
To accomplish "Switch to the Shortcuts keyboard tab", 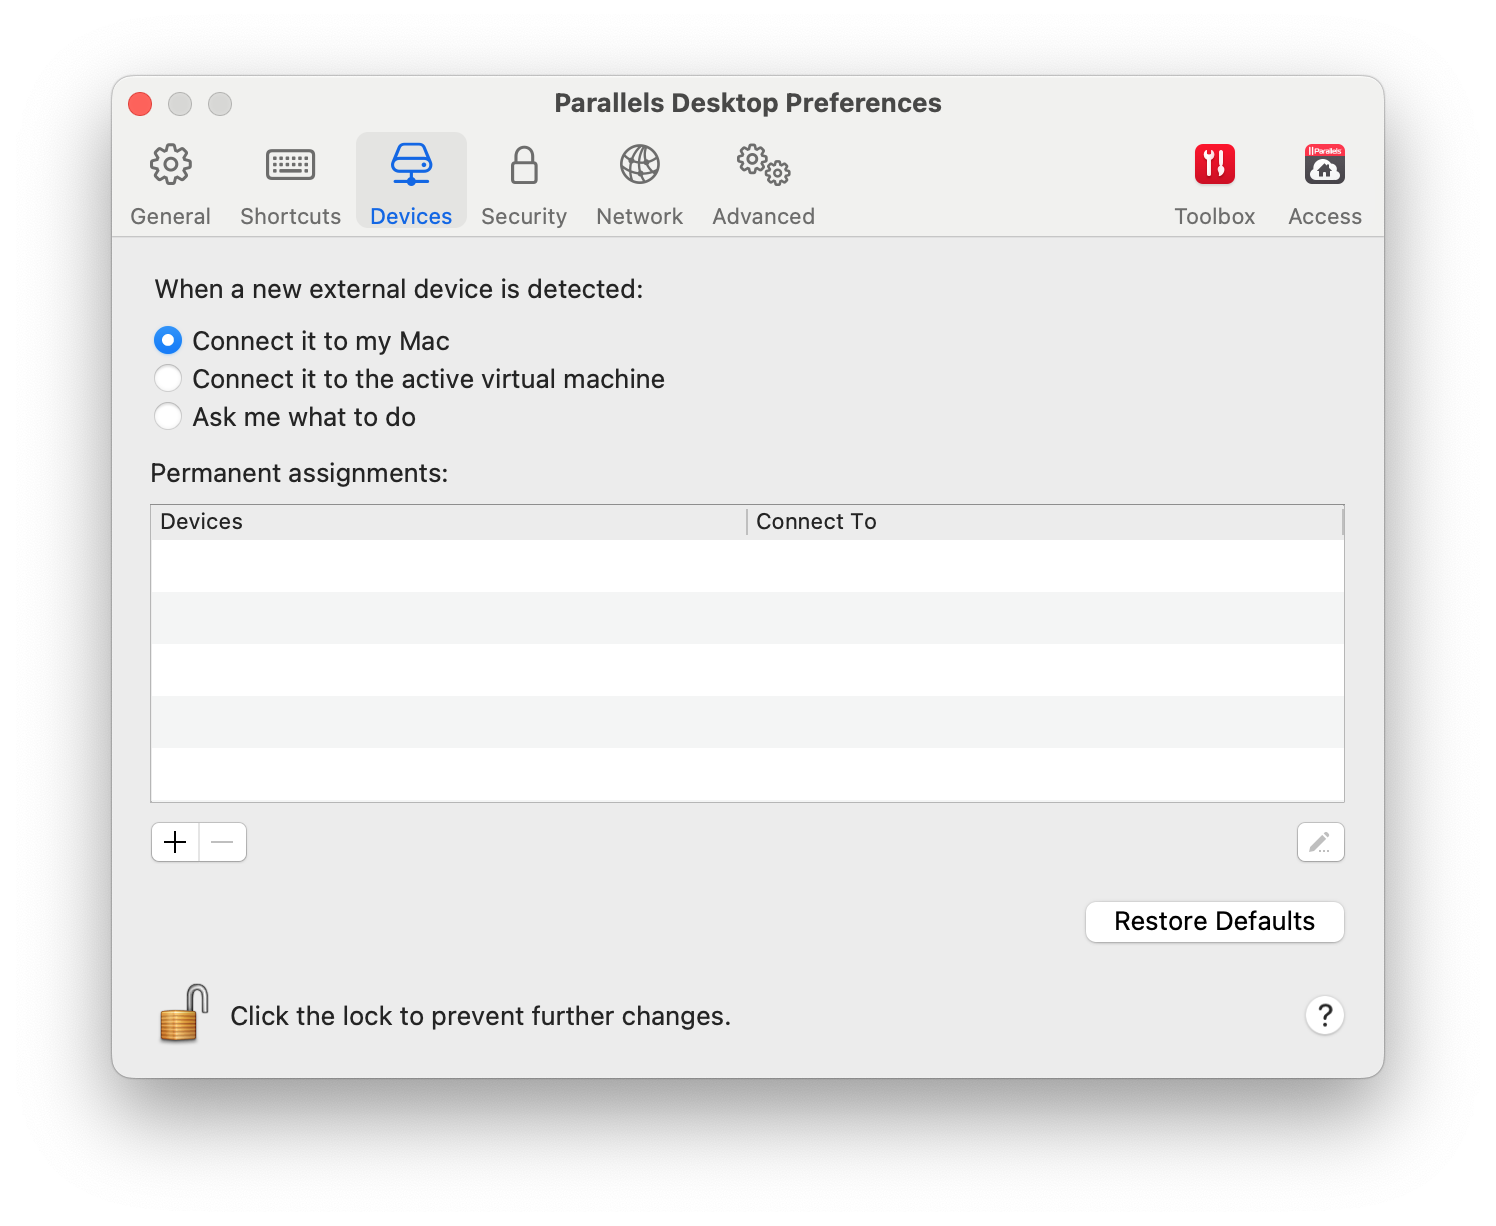I will [290, 183].
